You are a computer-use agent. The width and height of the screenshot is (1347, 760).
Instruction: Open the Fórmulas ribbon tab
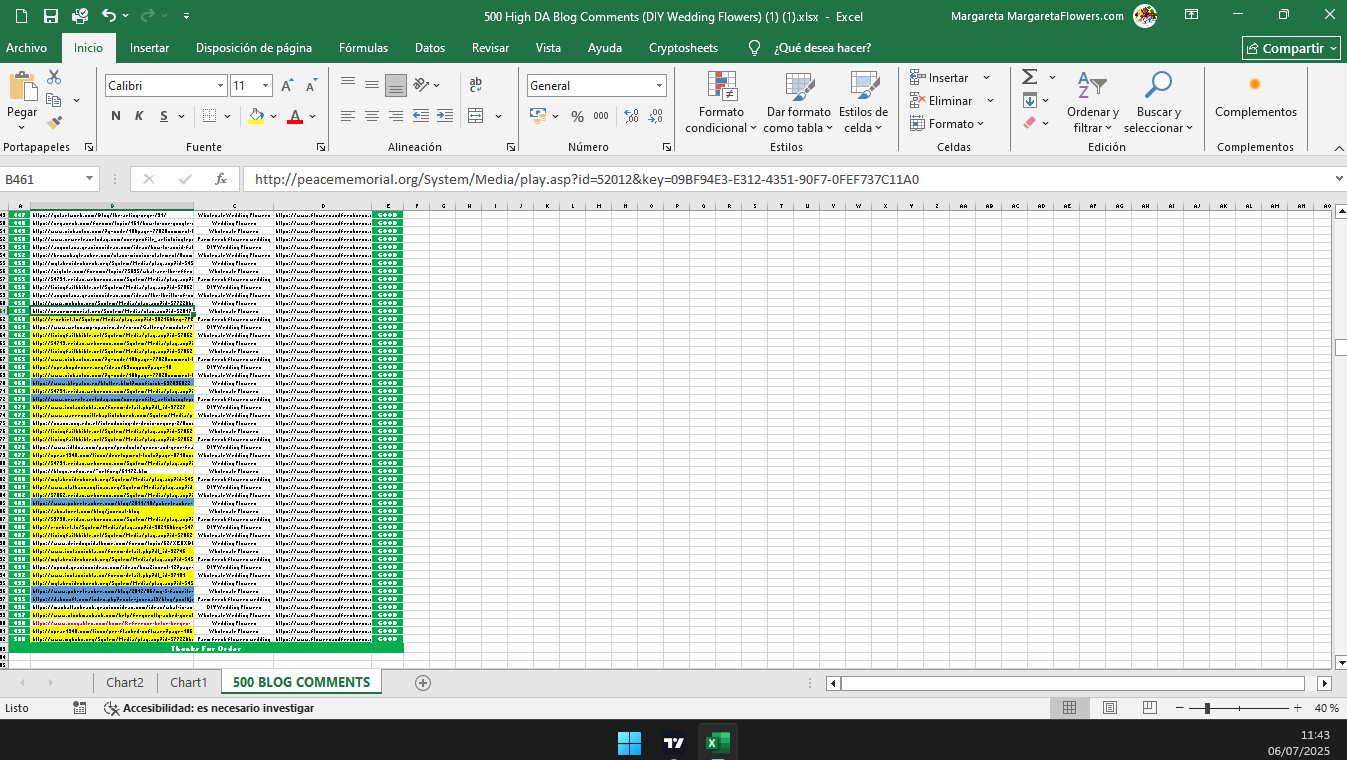[x=363, y=48]
